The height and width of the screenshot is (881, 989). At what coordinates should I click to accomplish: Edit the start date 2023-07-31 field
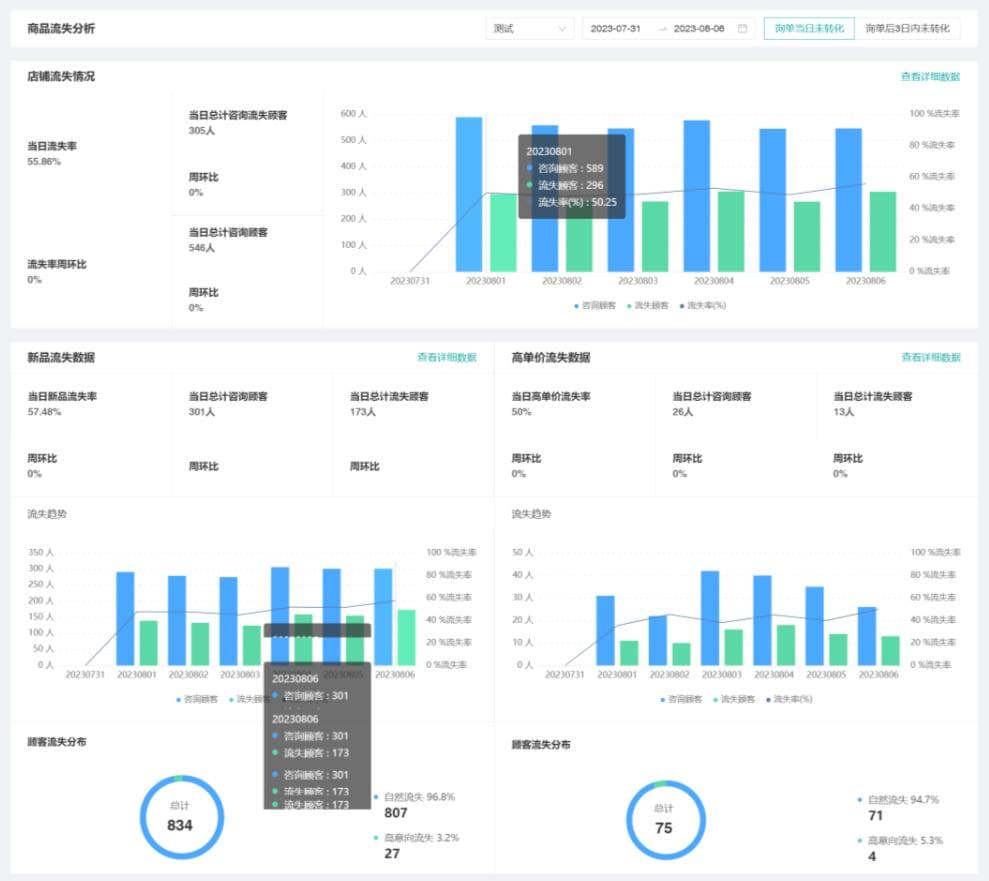pyautogui.click(x=615, y=28)
